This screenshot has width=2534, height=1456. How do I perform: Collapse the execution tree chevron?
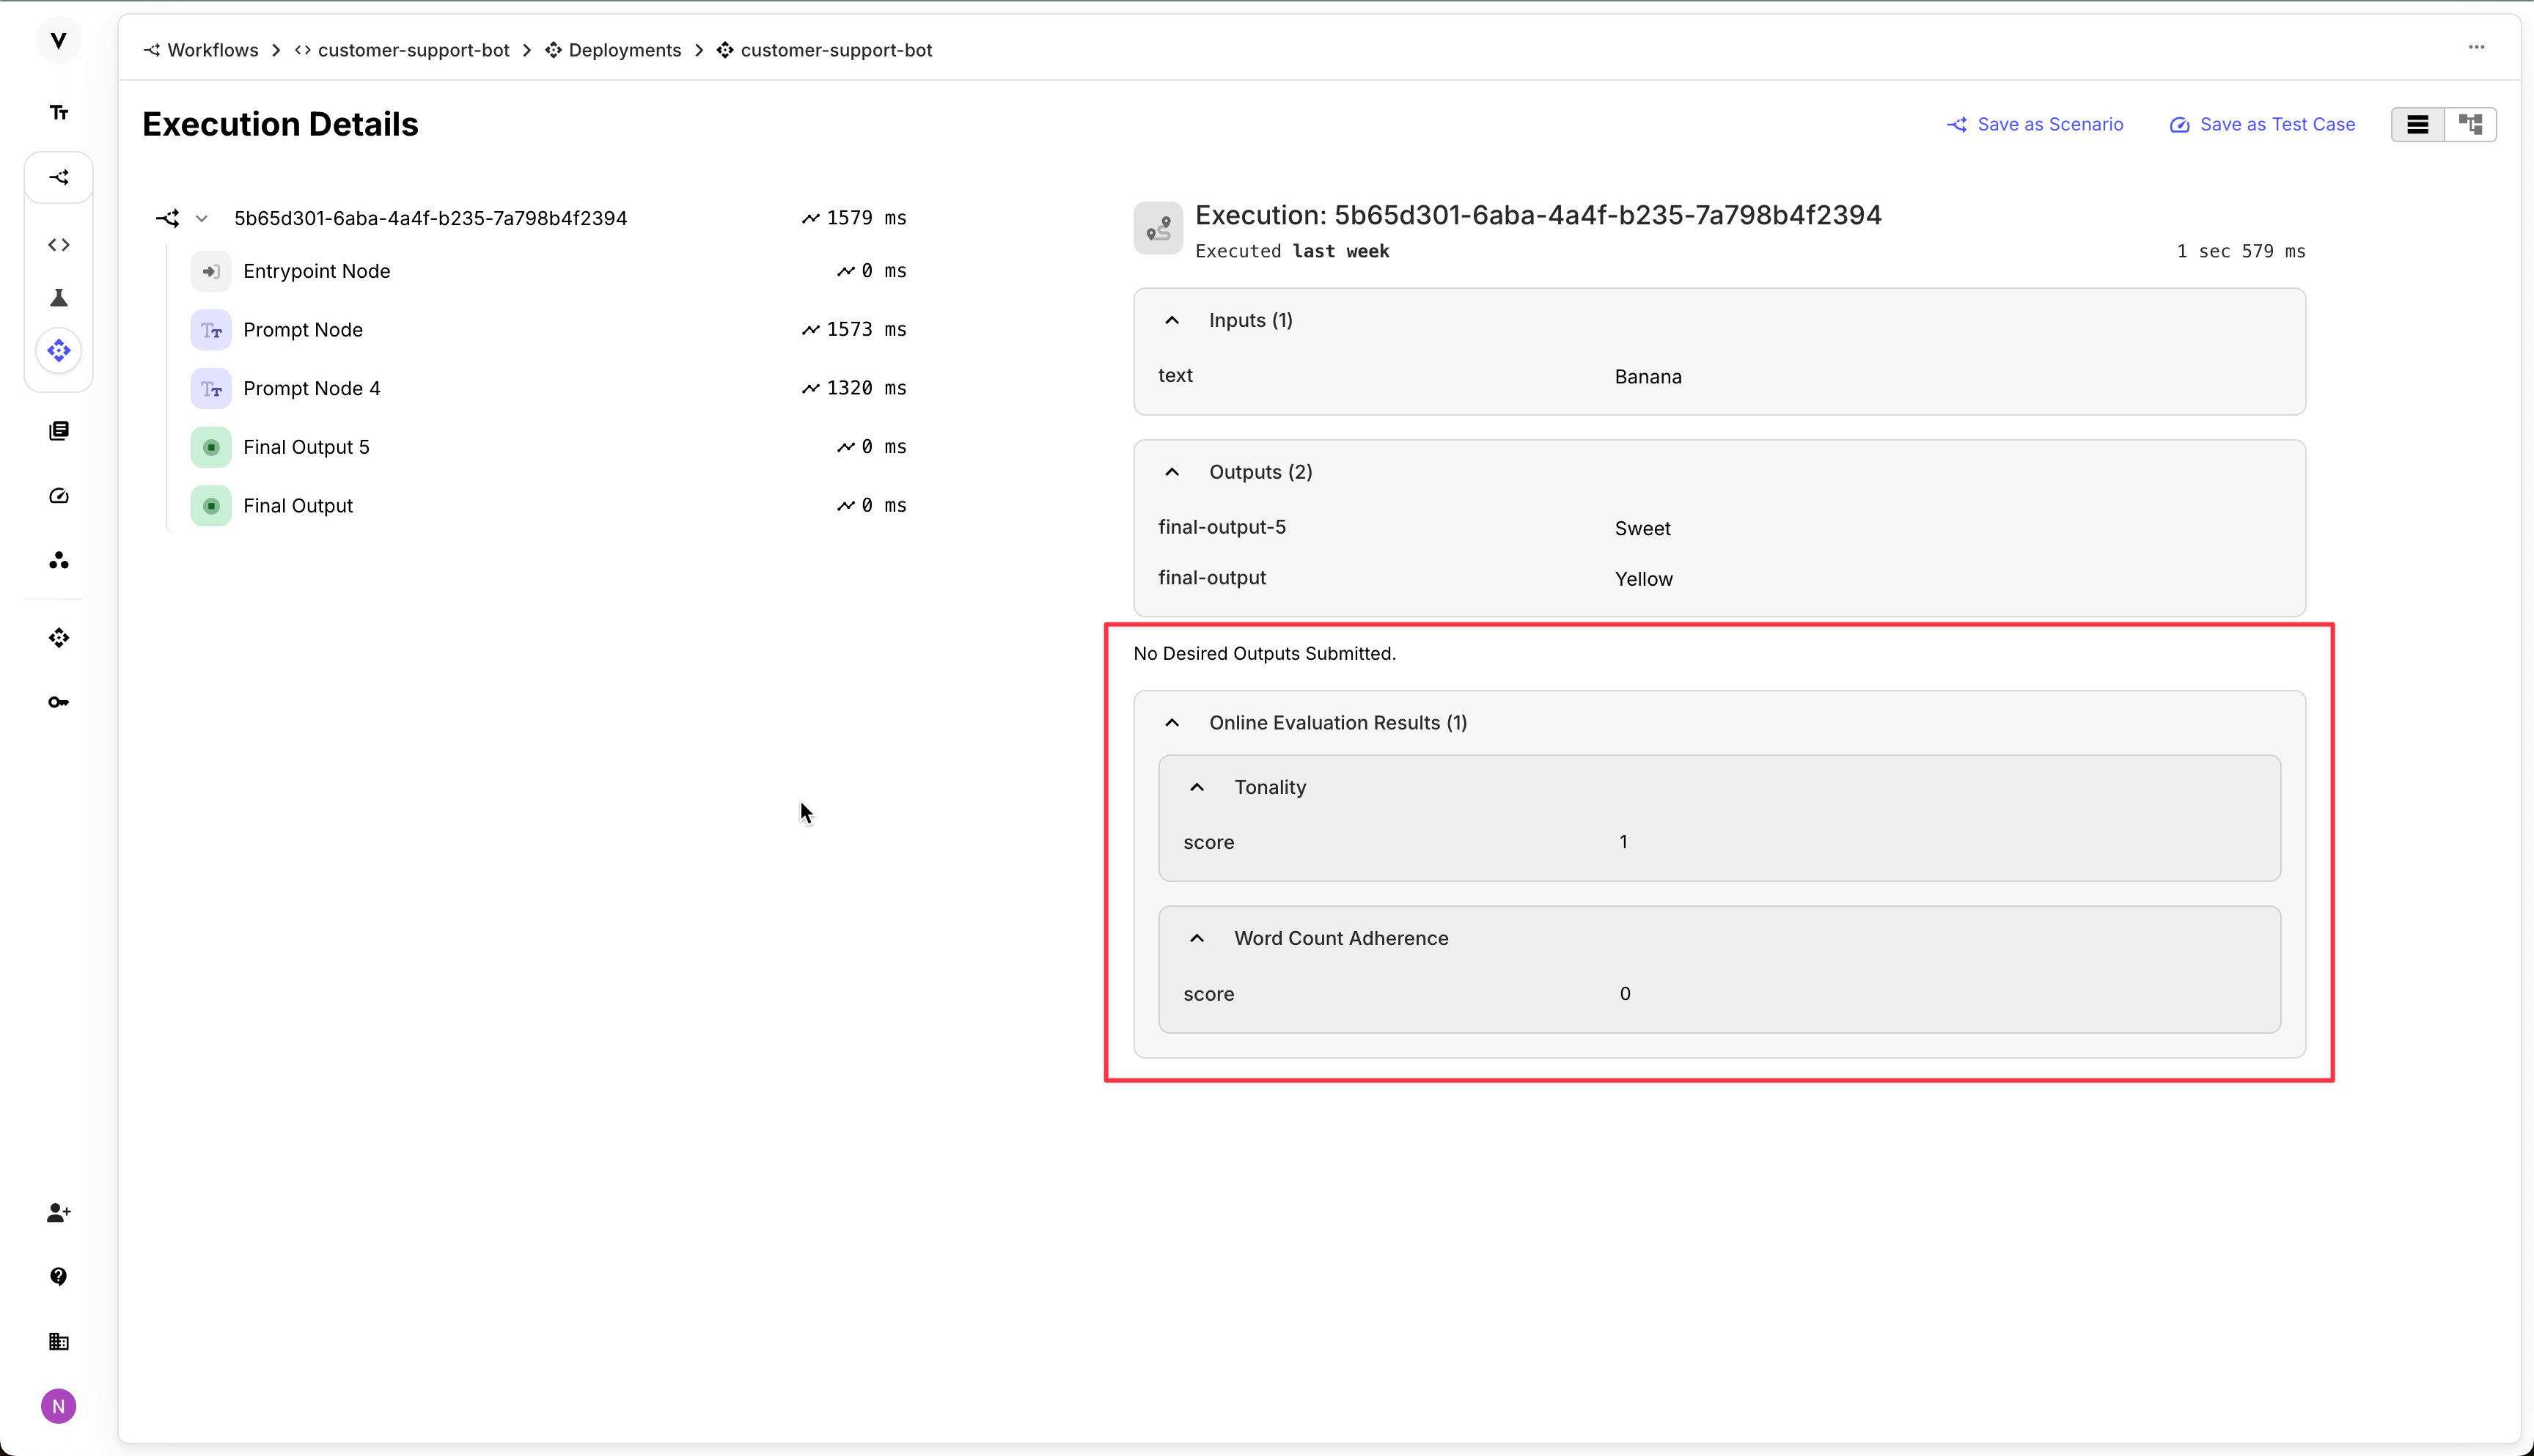[x=202, y=218]
